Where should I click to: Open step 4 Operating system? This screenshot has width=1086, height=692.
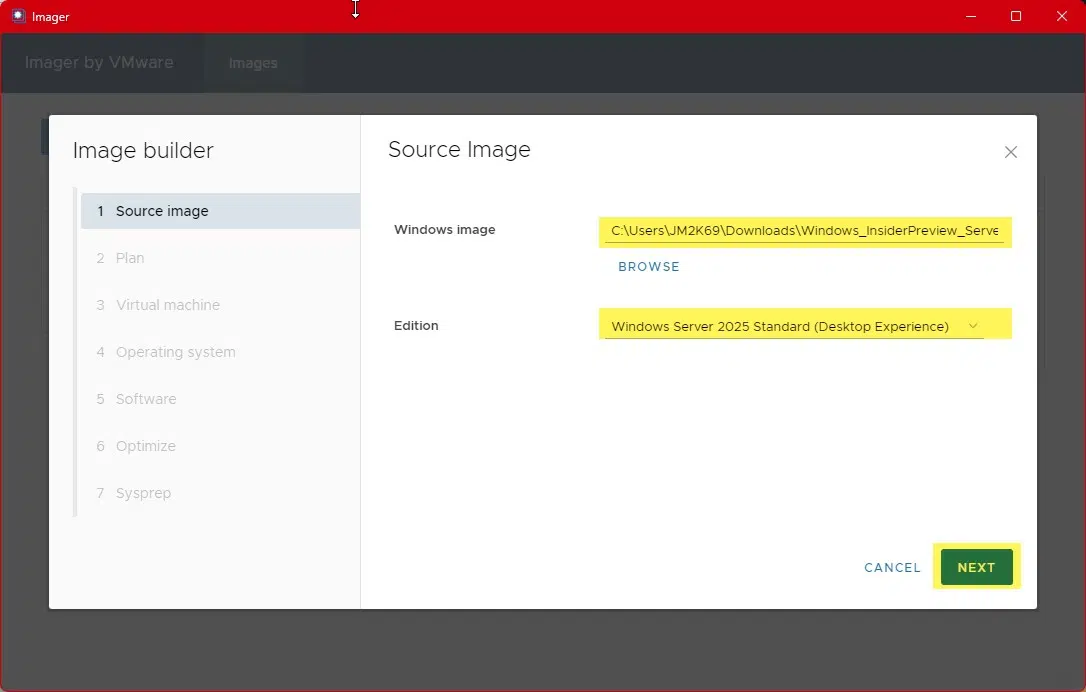tap(175, 352)
